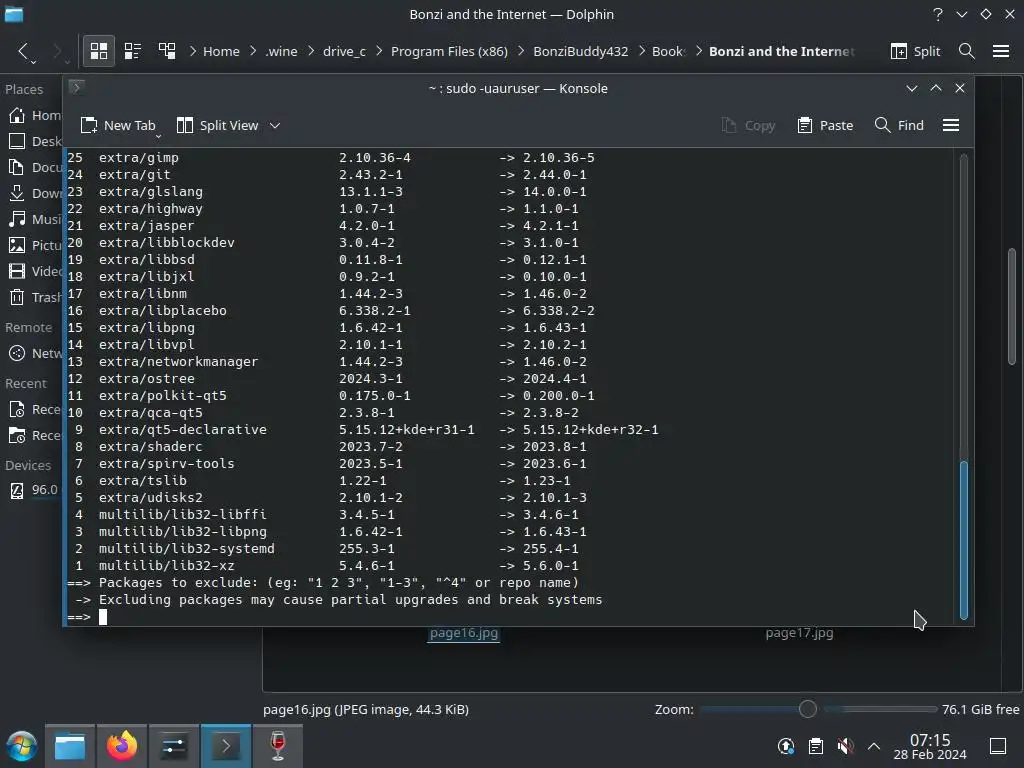
Task: Open the application launcher start button
Action: pyautogui.click(x=22, y=746)
